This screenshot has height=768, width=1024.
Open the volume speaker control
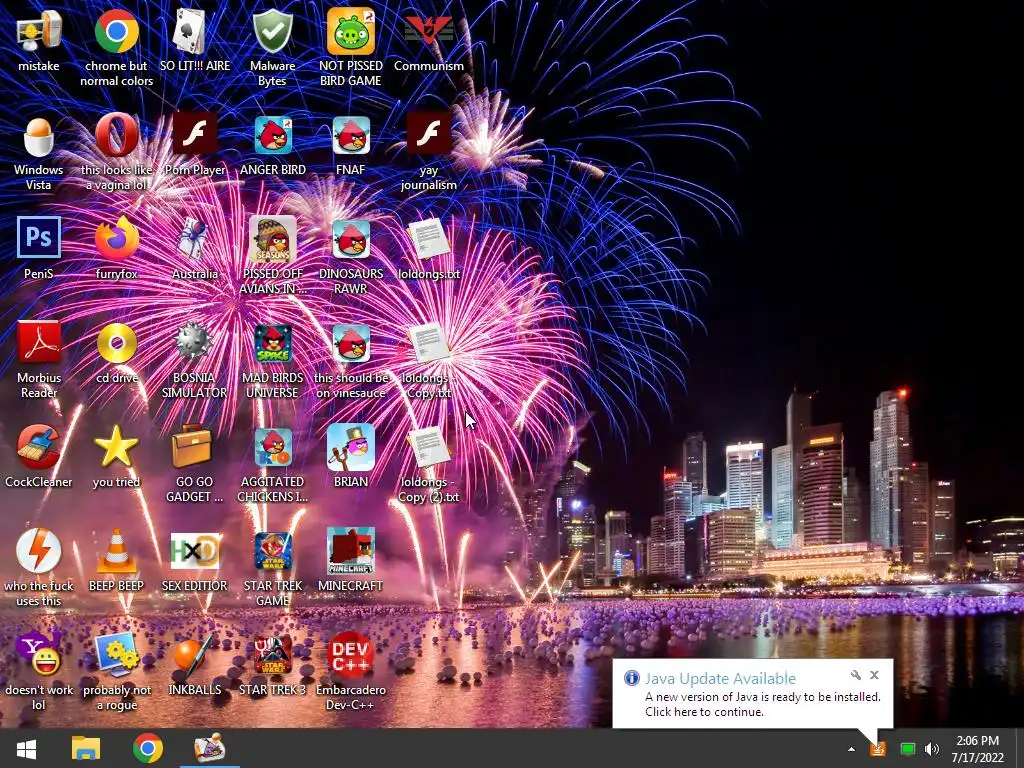pos(932,749)
